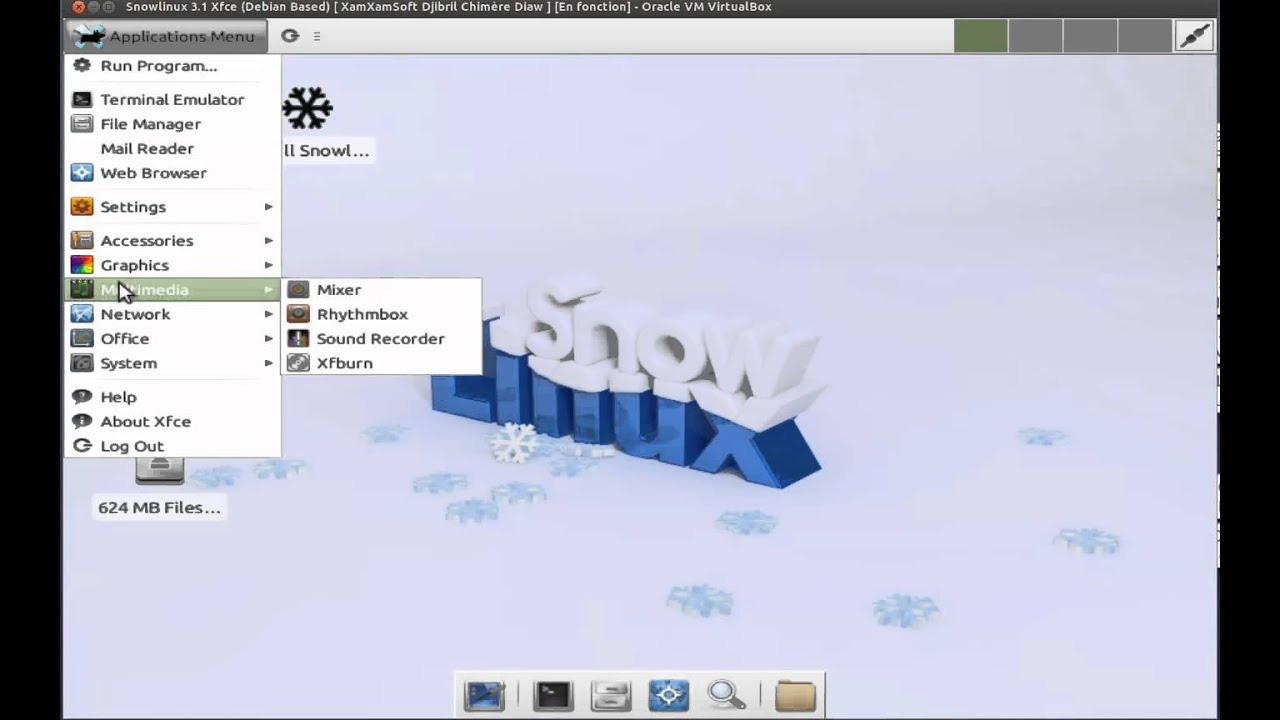Viewport: 1280px width, 720px height.
Task: Open the file cabinet icon in the bottom dock
Action: pos(610,695)
